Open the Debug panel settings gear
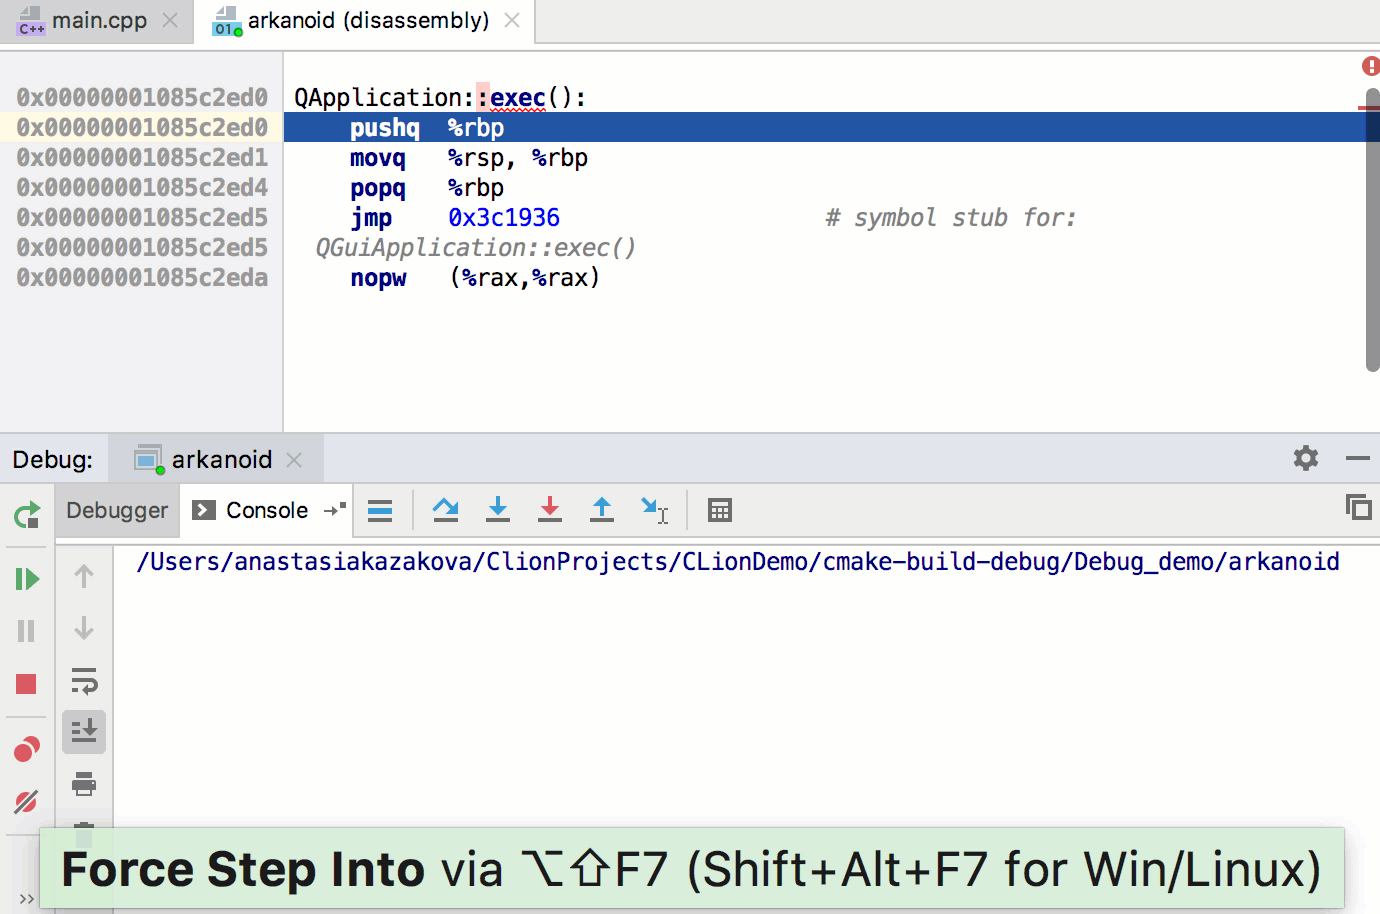This screenshot has height=914, width=1380. point(1306,458)
